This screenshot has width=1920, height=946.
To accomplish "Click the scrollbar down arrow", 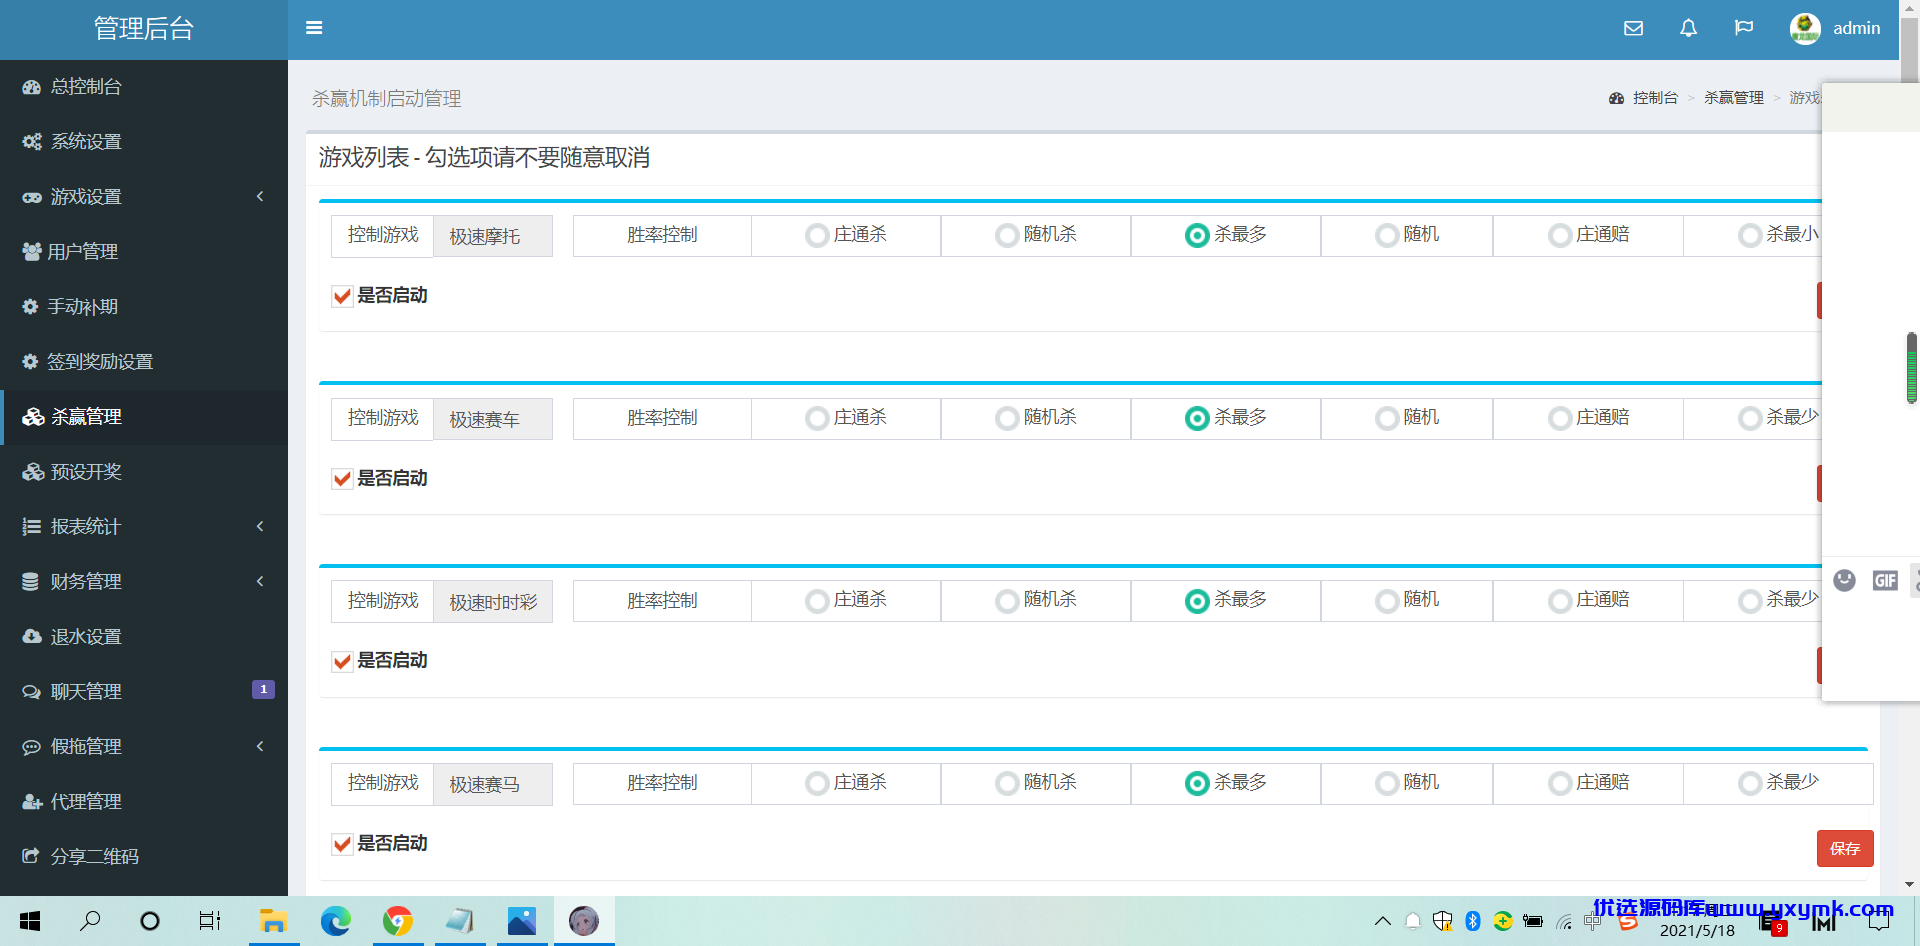I will [x=1909, y=885].
